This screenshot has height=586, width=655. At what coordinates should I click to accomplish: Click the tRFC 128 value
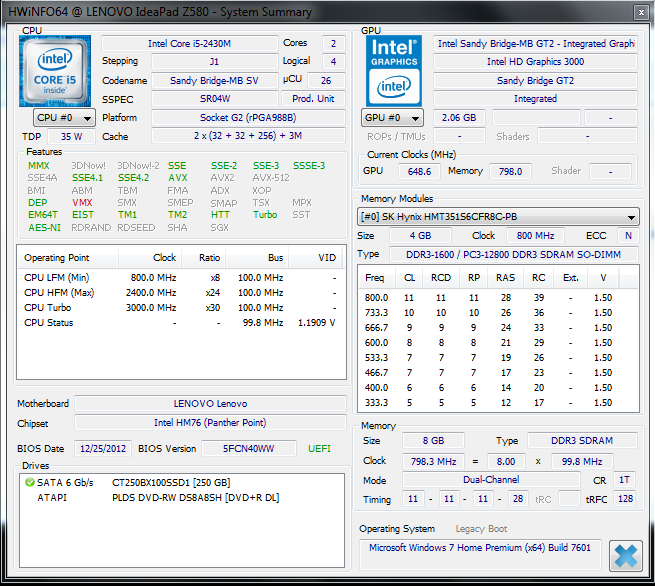(x=625, y=499)
